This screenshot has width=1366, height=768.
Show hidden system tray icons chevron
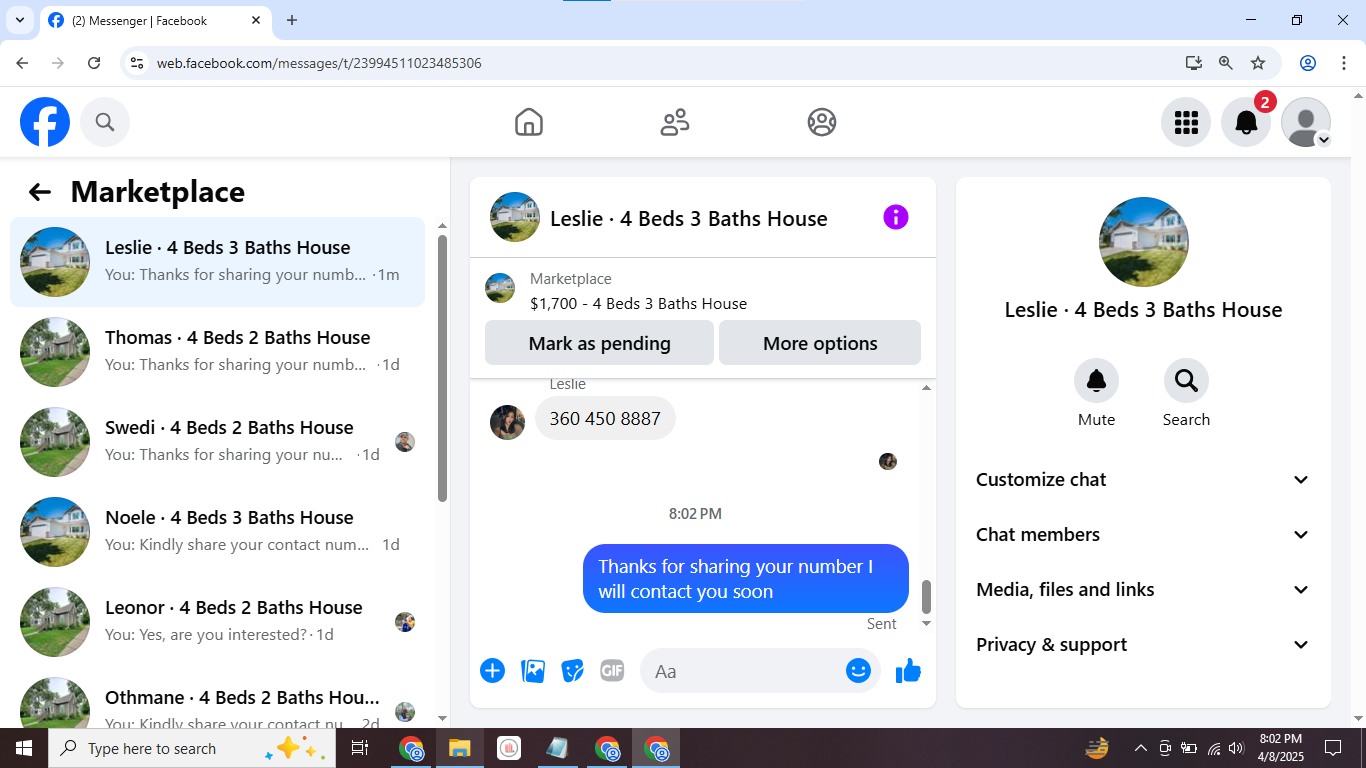coord(1140,748)
